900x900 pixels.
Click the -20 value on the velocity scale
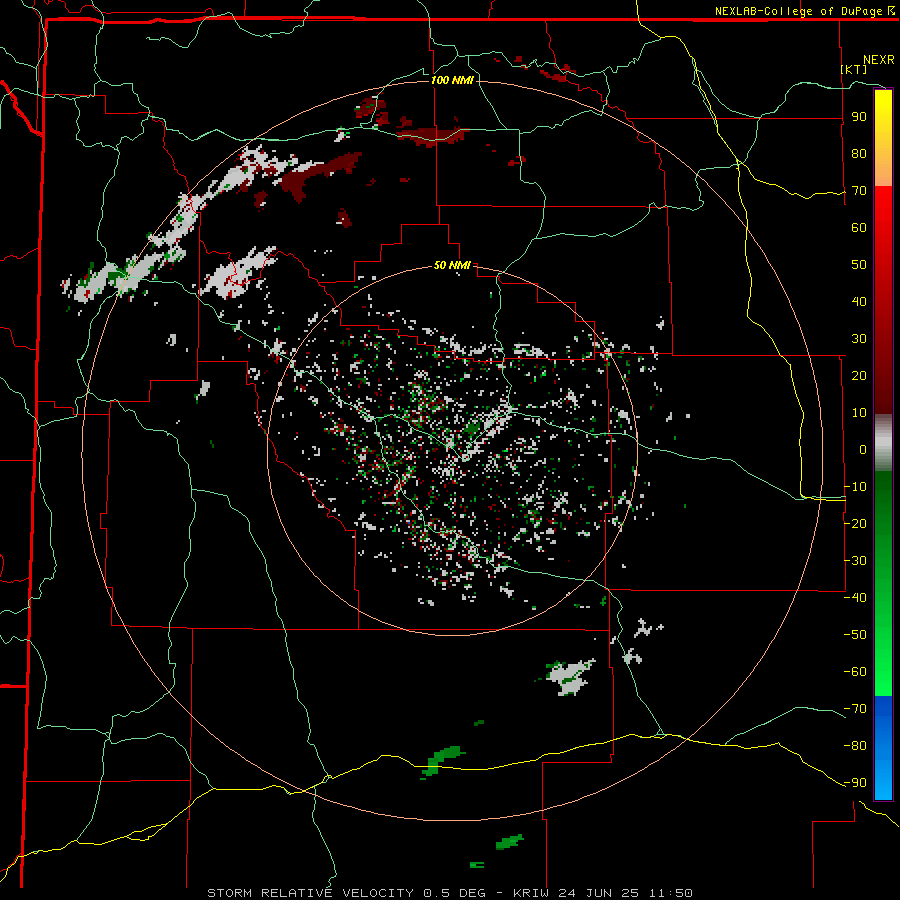point(855,524)
